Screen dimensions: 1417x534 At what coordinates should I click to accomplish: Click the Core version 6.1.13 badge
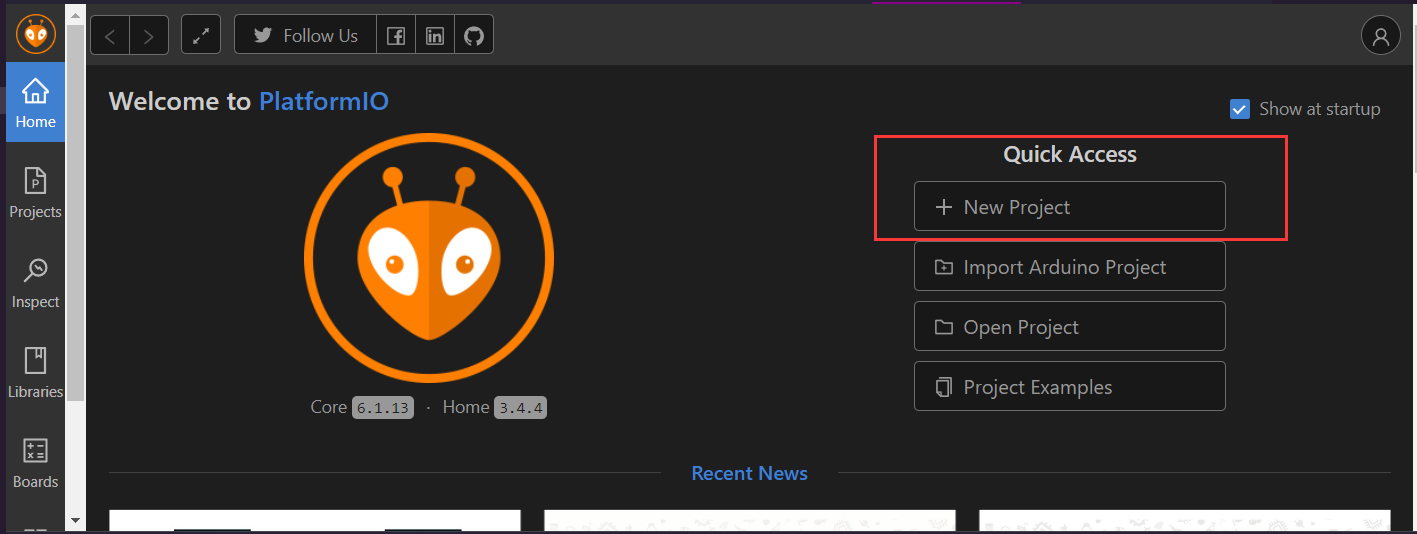[x=383, y=408]
